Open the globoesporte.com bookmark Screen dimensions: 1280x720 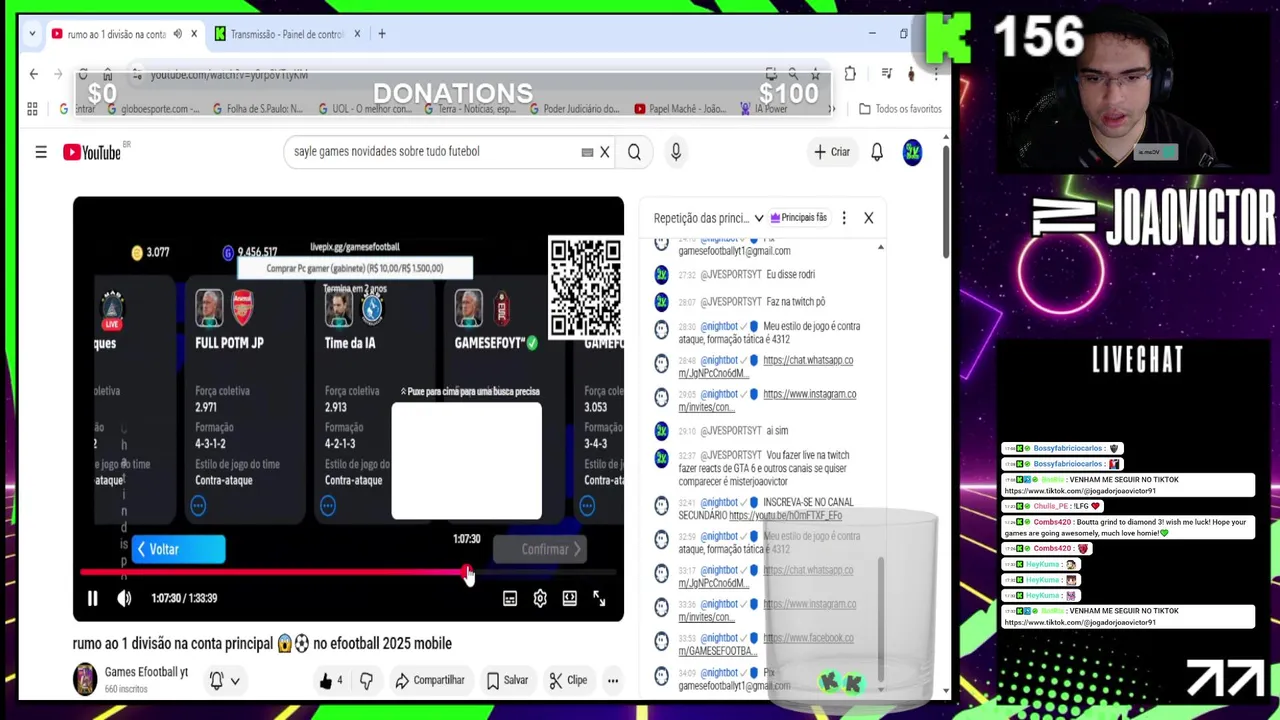point(153,109)
